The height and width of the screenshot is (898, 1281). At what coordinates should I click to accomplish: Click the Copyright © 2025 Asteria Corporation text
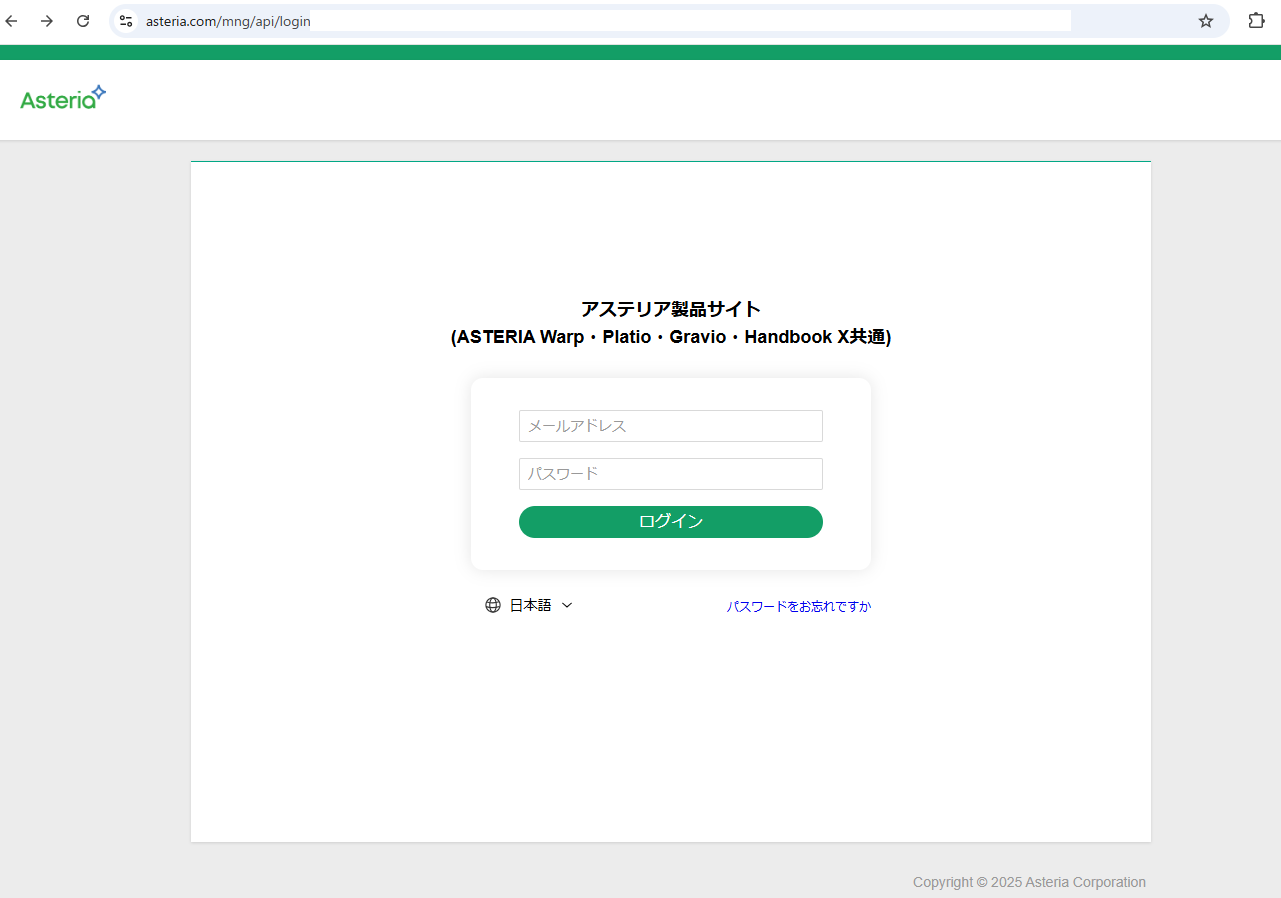(x=1029, y=882)
